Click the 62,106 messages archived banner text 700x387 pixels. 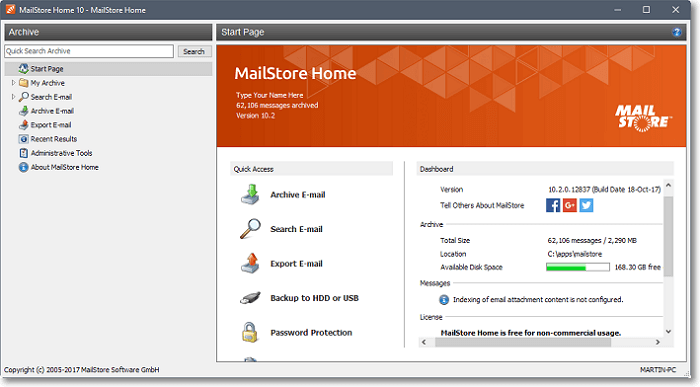277,105
